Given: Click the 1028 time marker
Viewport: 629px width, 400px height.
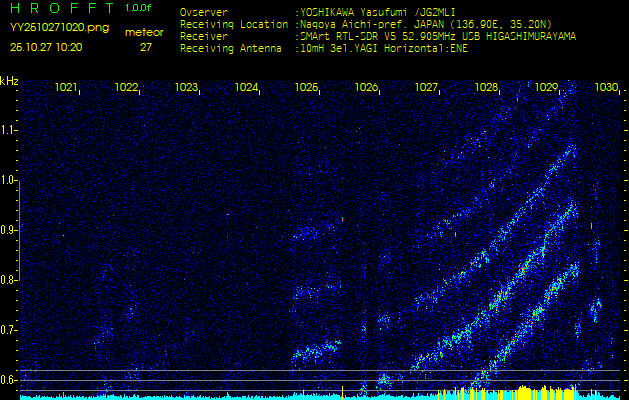Looking at the screenshot, I should [x=486, y=87].
